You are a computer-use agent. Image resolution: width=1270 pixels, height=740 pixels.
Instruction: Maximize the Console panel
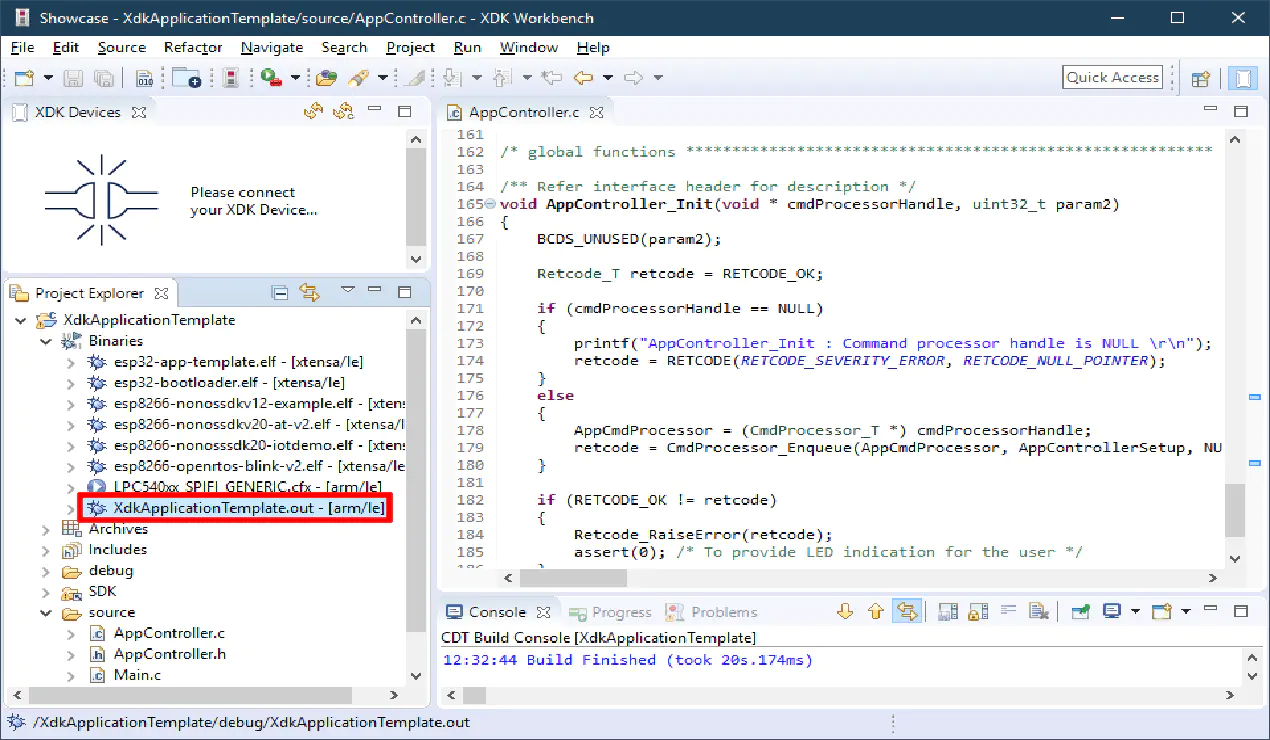point(1241,611)
